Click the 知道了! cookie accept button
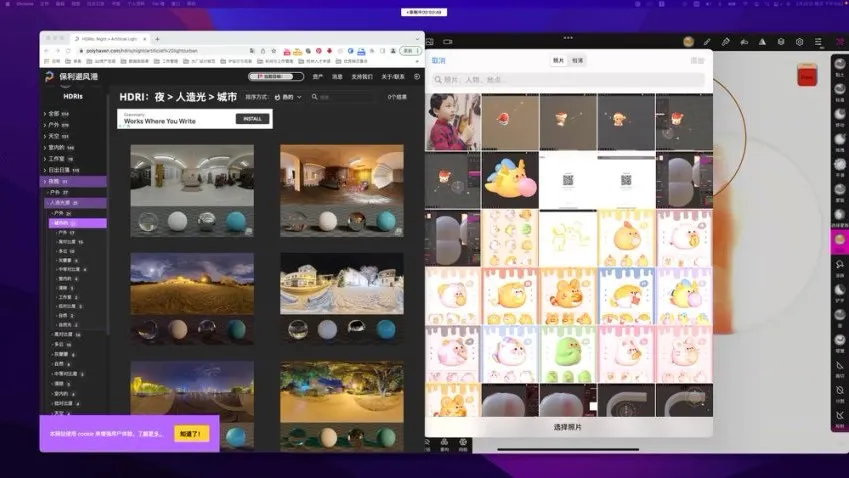Image resolution: width=849 pixels, height=478 pixels. pyautogui.click(x=189, y=434)
